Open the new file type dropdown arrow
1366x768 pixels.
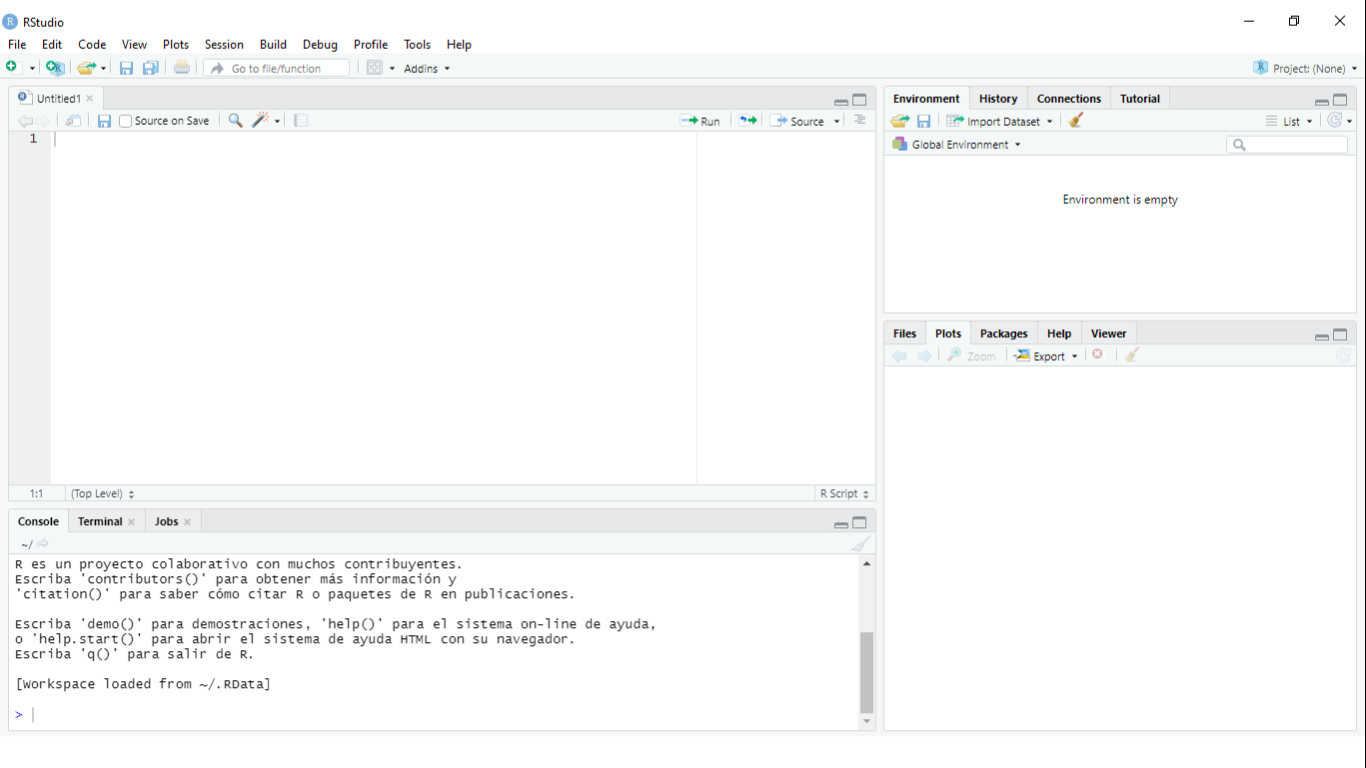[32, 68]
